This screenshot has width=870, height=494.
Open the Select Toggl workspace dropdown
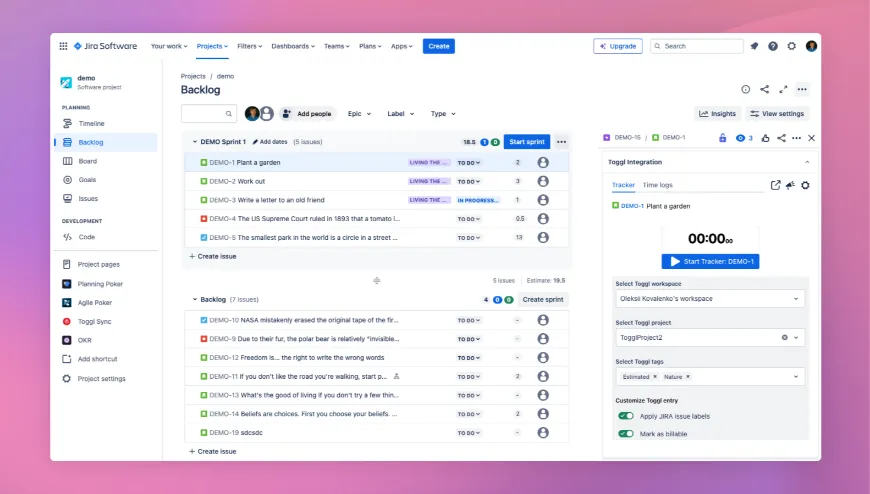pyautogui.click(x=708, y=299)
